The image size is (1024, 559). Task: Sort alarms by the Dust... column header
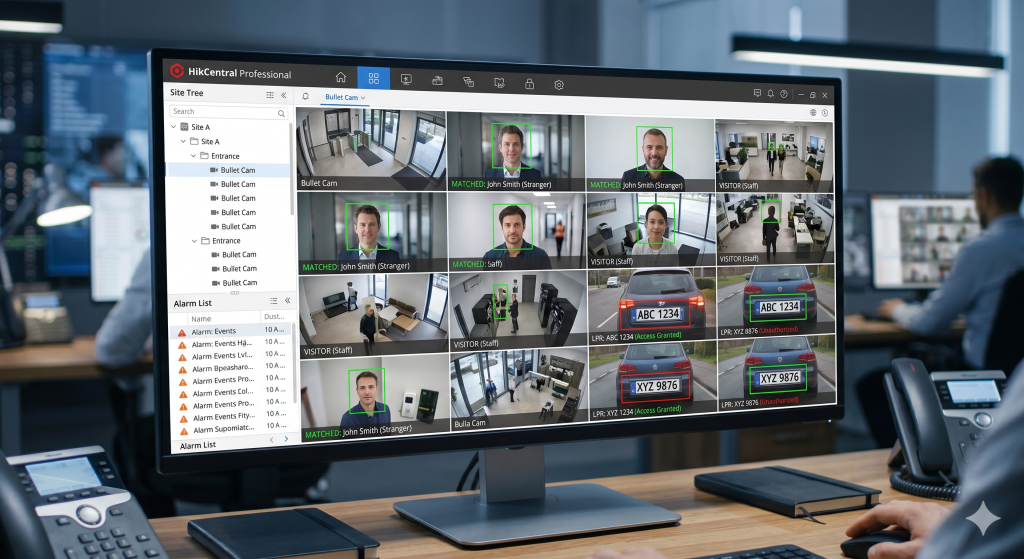274,317
